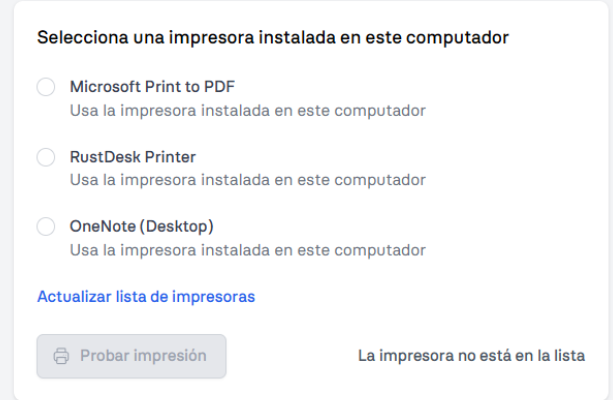Click the "RustDesk Printer" label text

click(x=133, y=157)
